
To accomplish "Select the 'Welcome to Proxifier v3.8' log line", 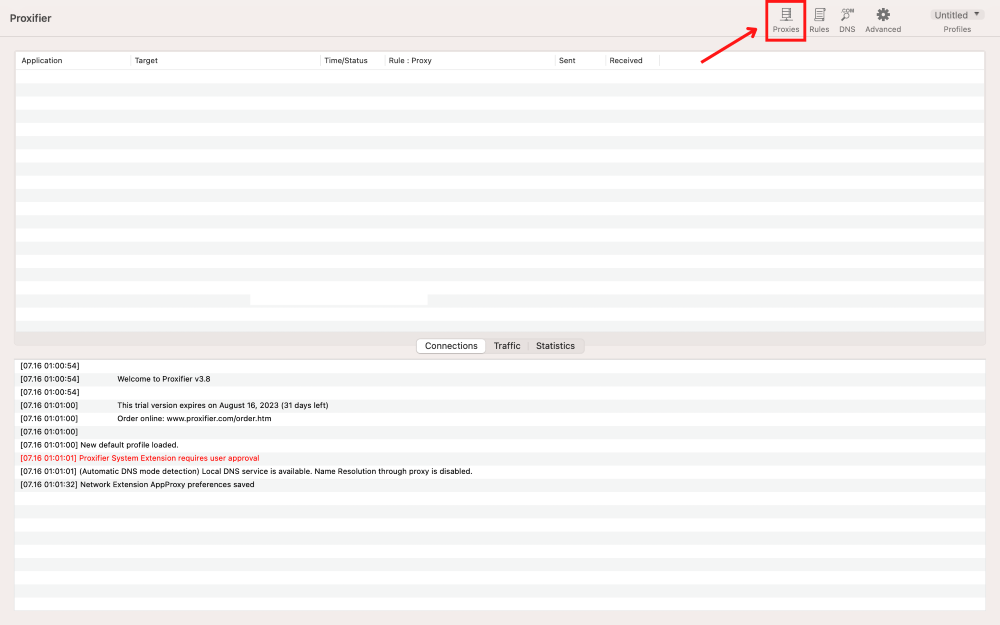I will [x=499, y=379].
